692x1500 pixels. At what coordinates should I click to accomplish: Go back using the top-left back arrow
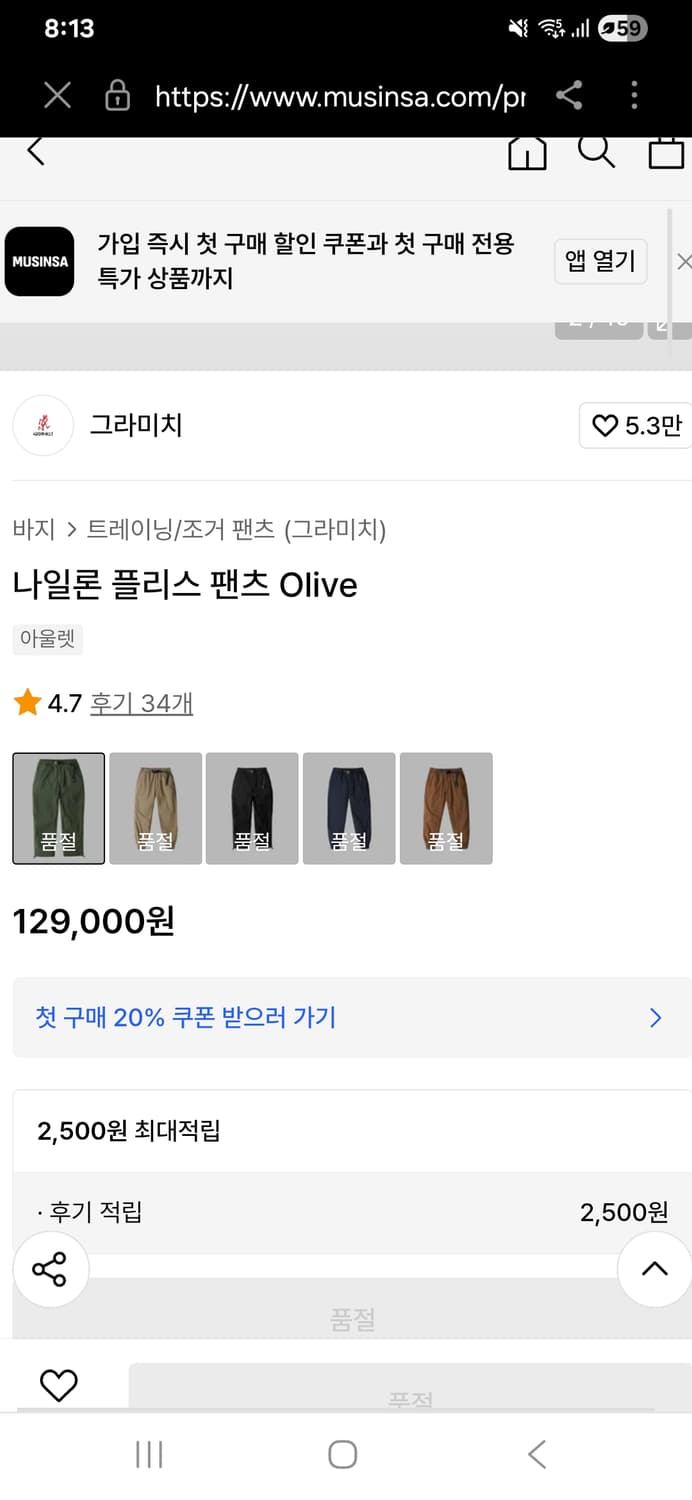(x=36, y=150)
